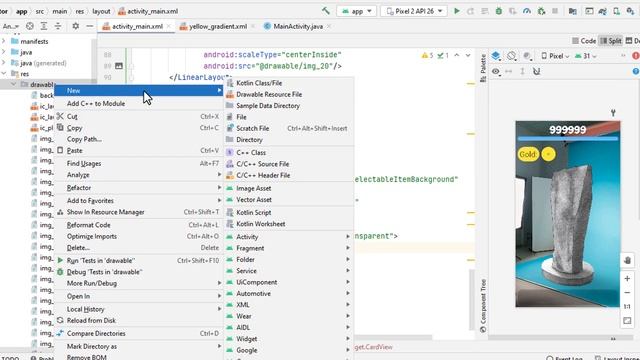This screenshot has width=640, height=360.
Task: Switch to the yellow_gradient.xml tab
Action: tap(218, 26)
